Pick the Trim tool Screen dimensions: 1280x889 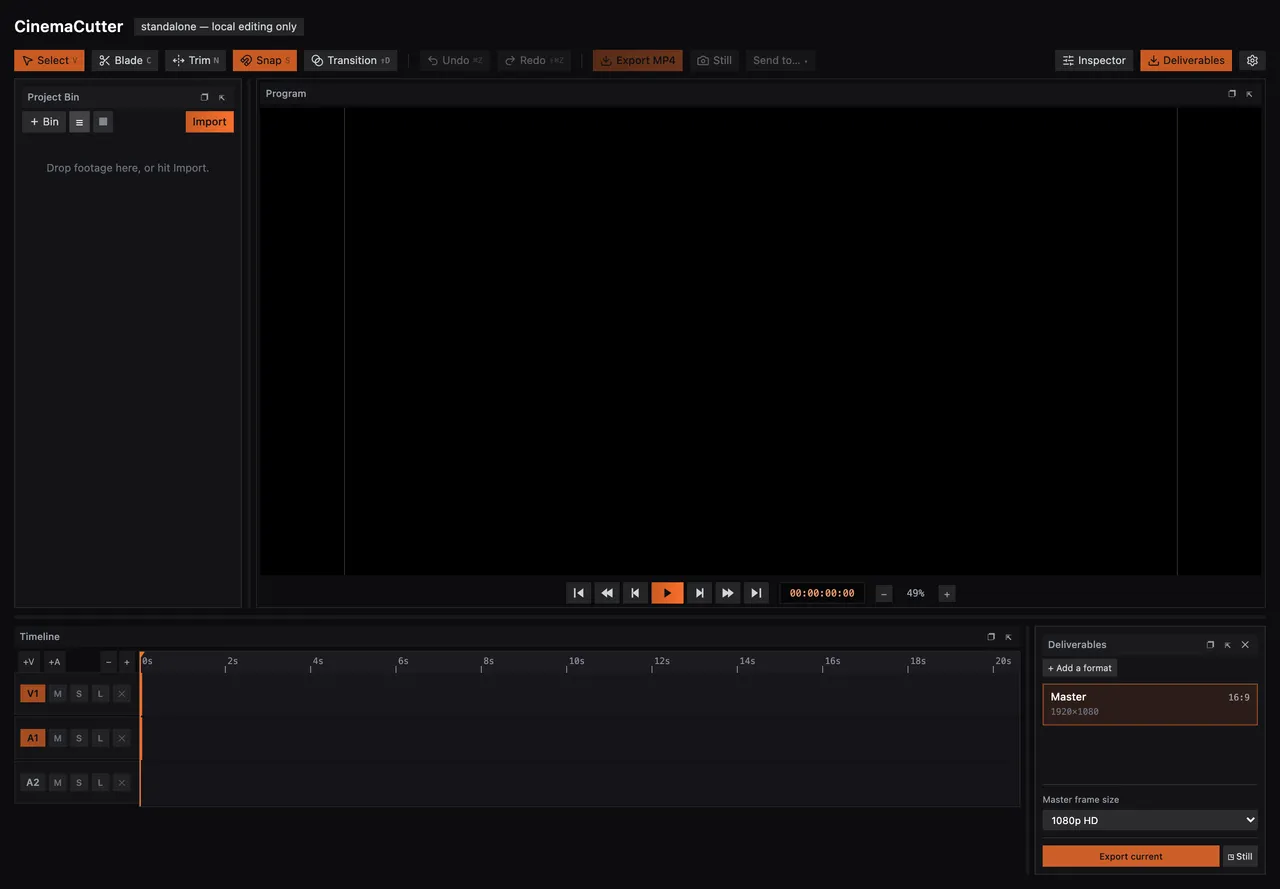pos(195,60)
